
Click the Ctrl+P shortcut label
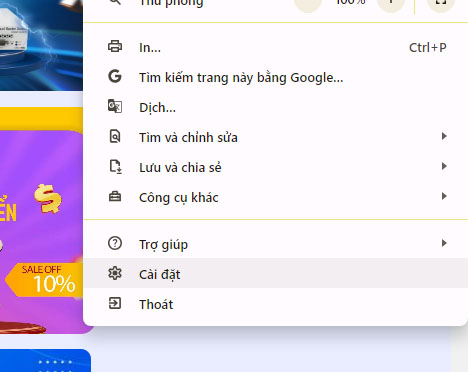coord(428,48)
